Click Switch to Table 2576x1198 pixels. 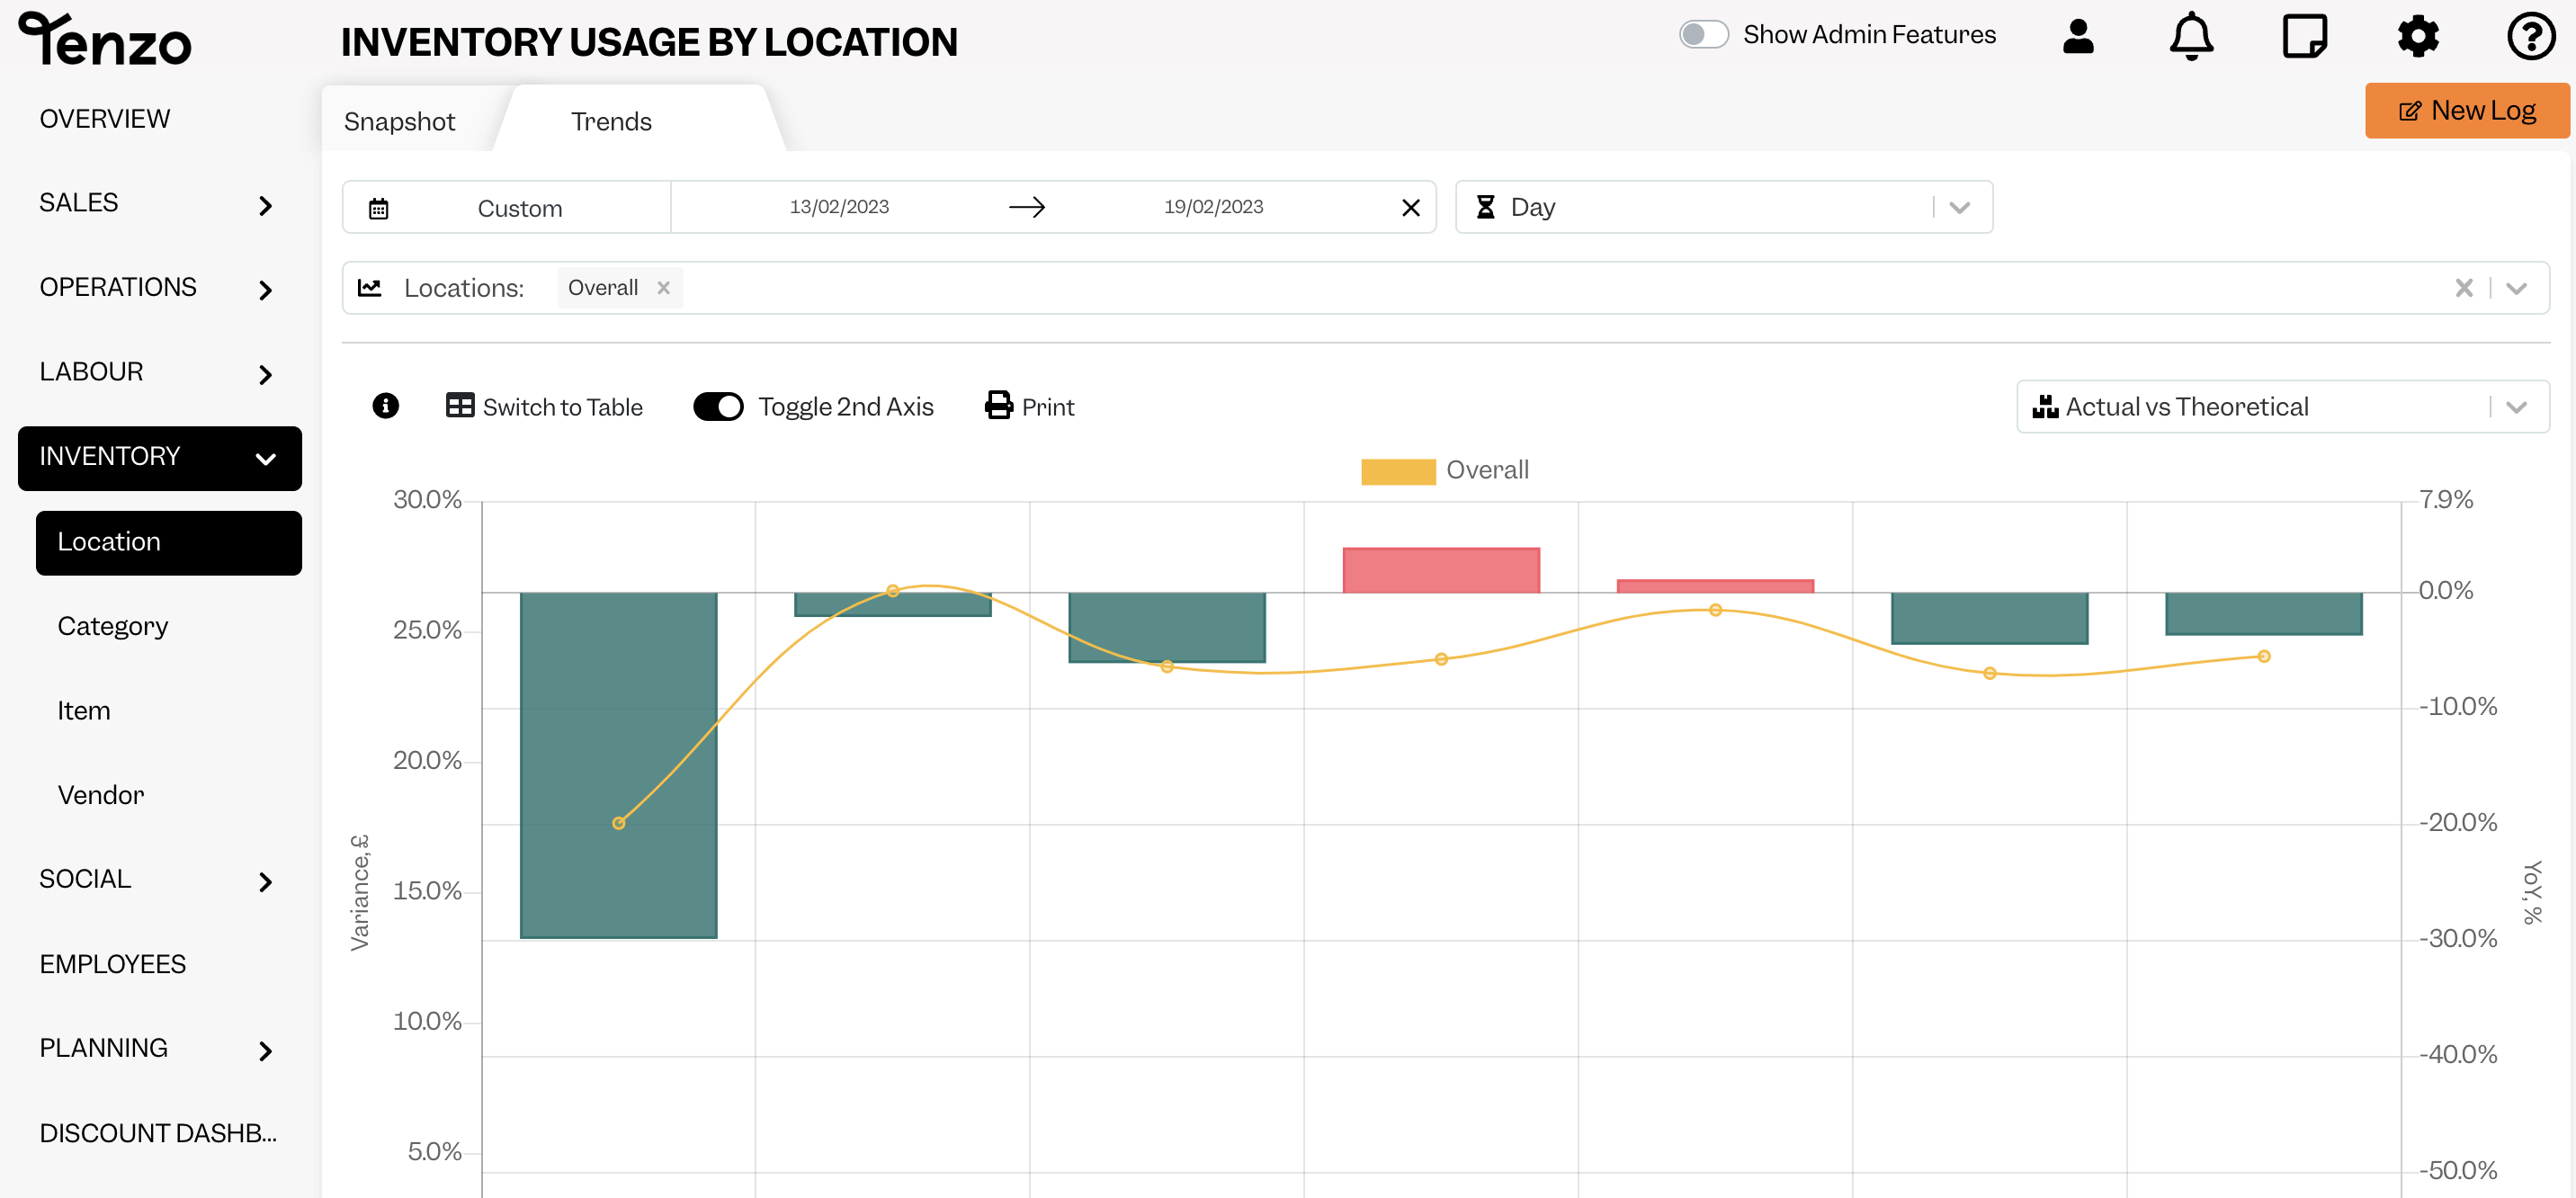[544, 407]
